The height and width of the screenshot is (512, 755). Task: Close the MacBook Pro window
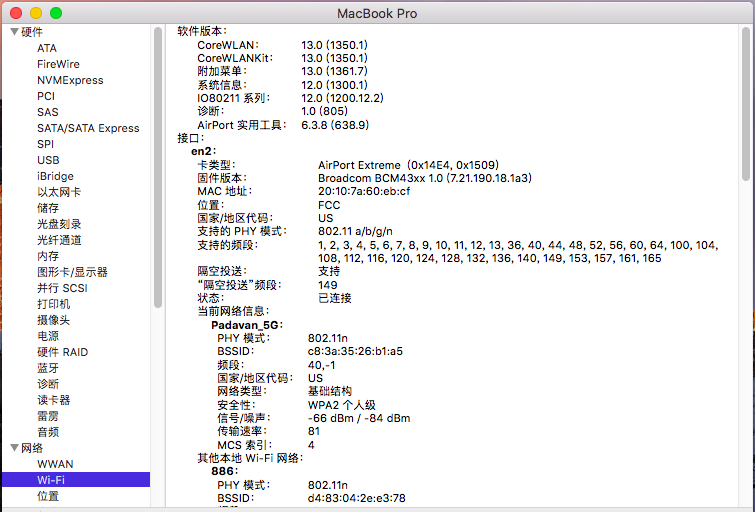16,13
